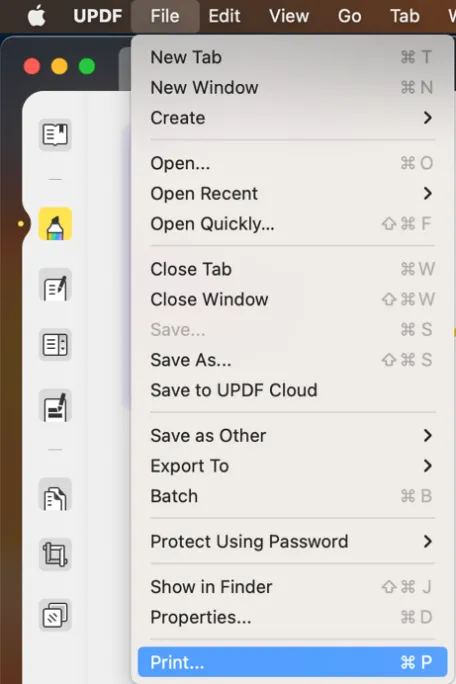This screenshot has height=684, width=456.
Task: Select Save to UPDF Cloud
Action: pyautogui.click(x=291, y=390)
